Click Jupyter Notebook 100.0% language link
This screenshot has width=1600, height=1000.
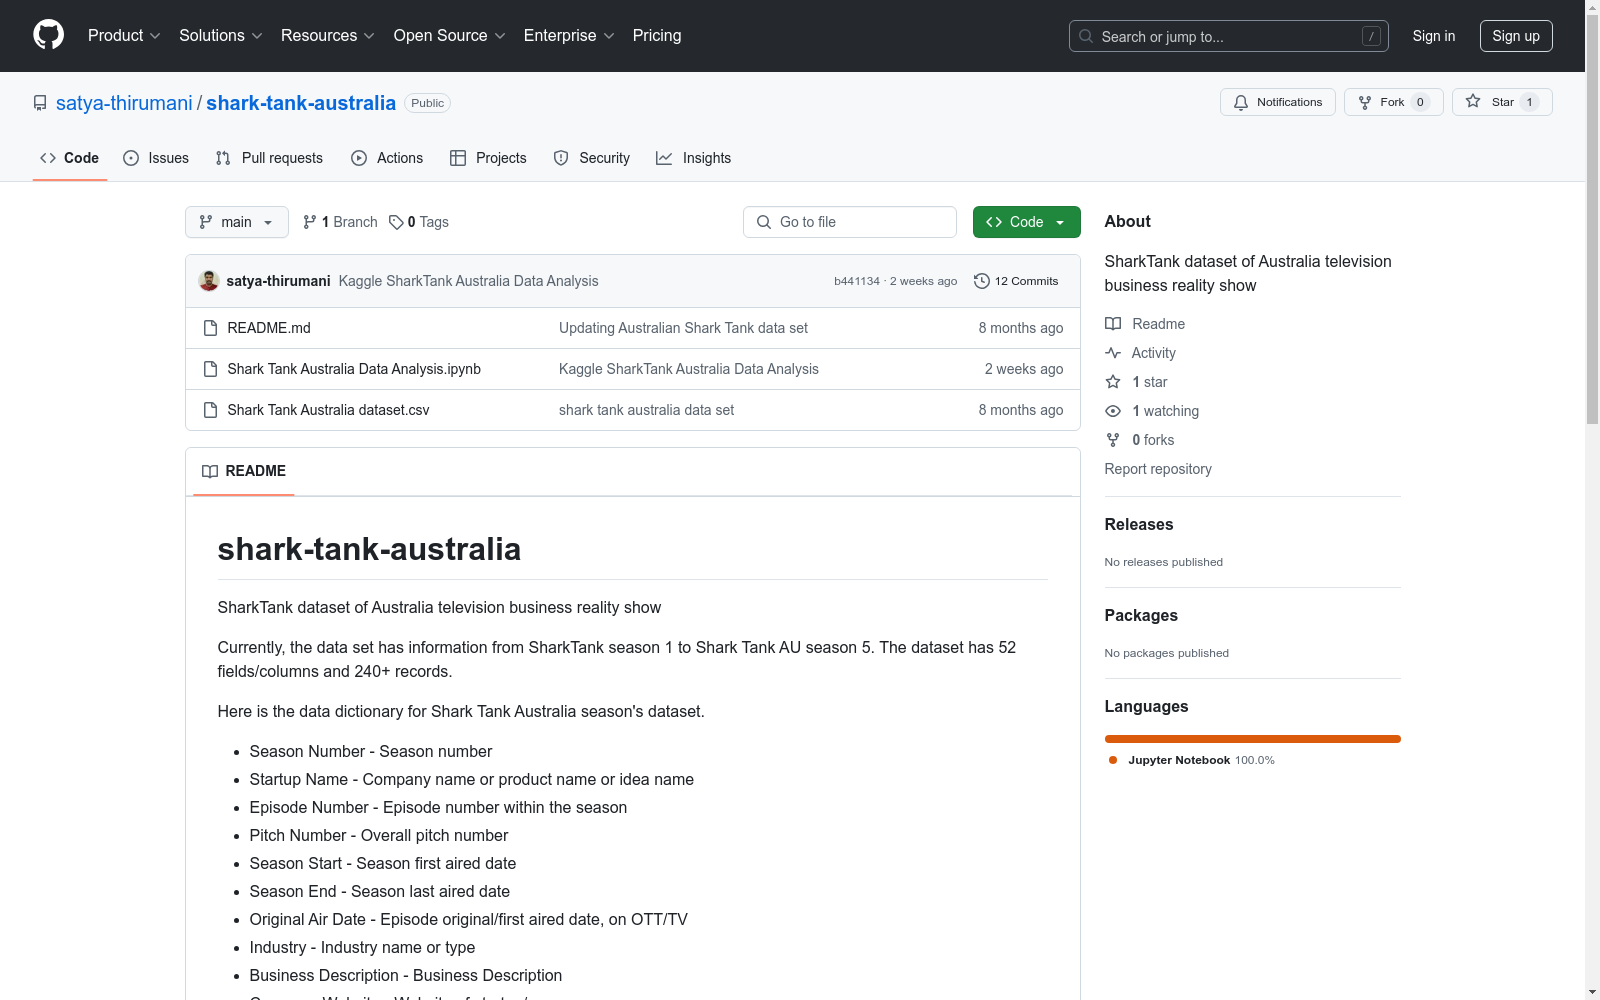click(x=1192, y=760)
